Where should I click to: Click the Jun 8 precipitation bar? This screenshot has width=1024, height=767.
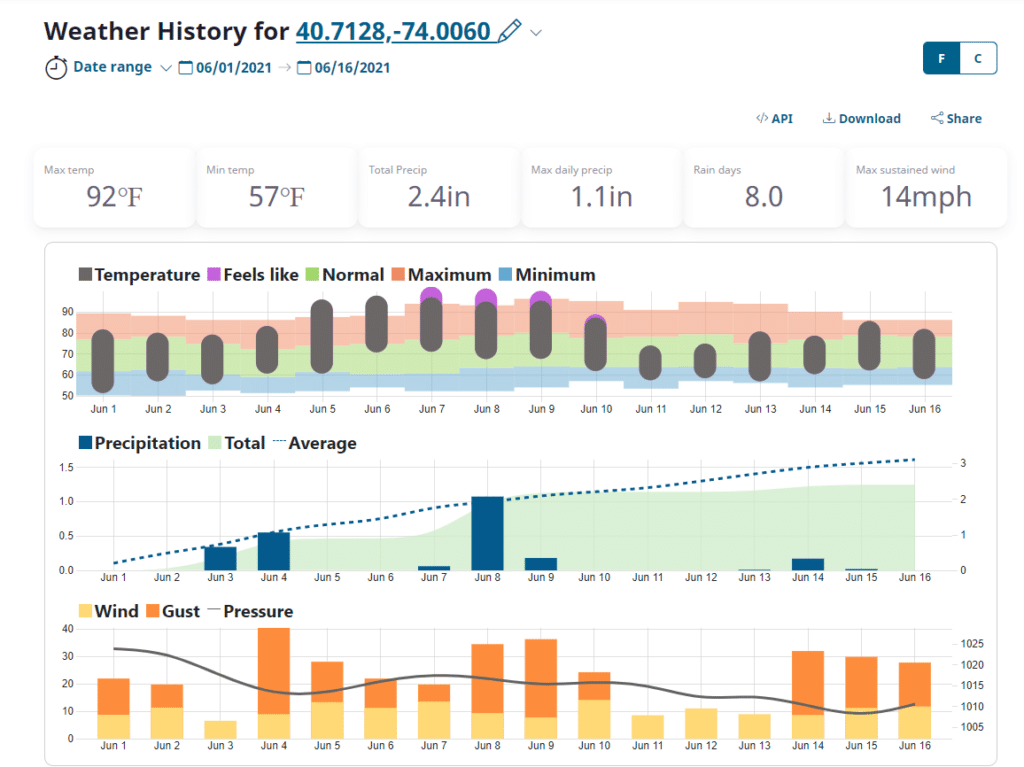click(487, 533)
